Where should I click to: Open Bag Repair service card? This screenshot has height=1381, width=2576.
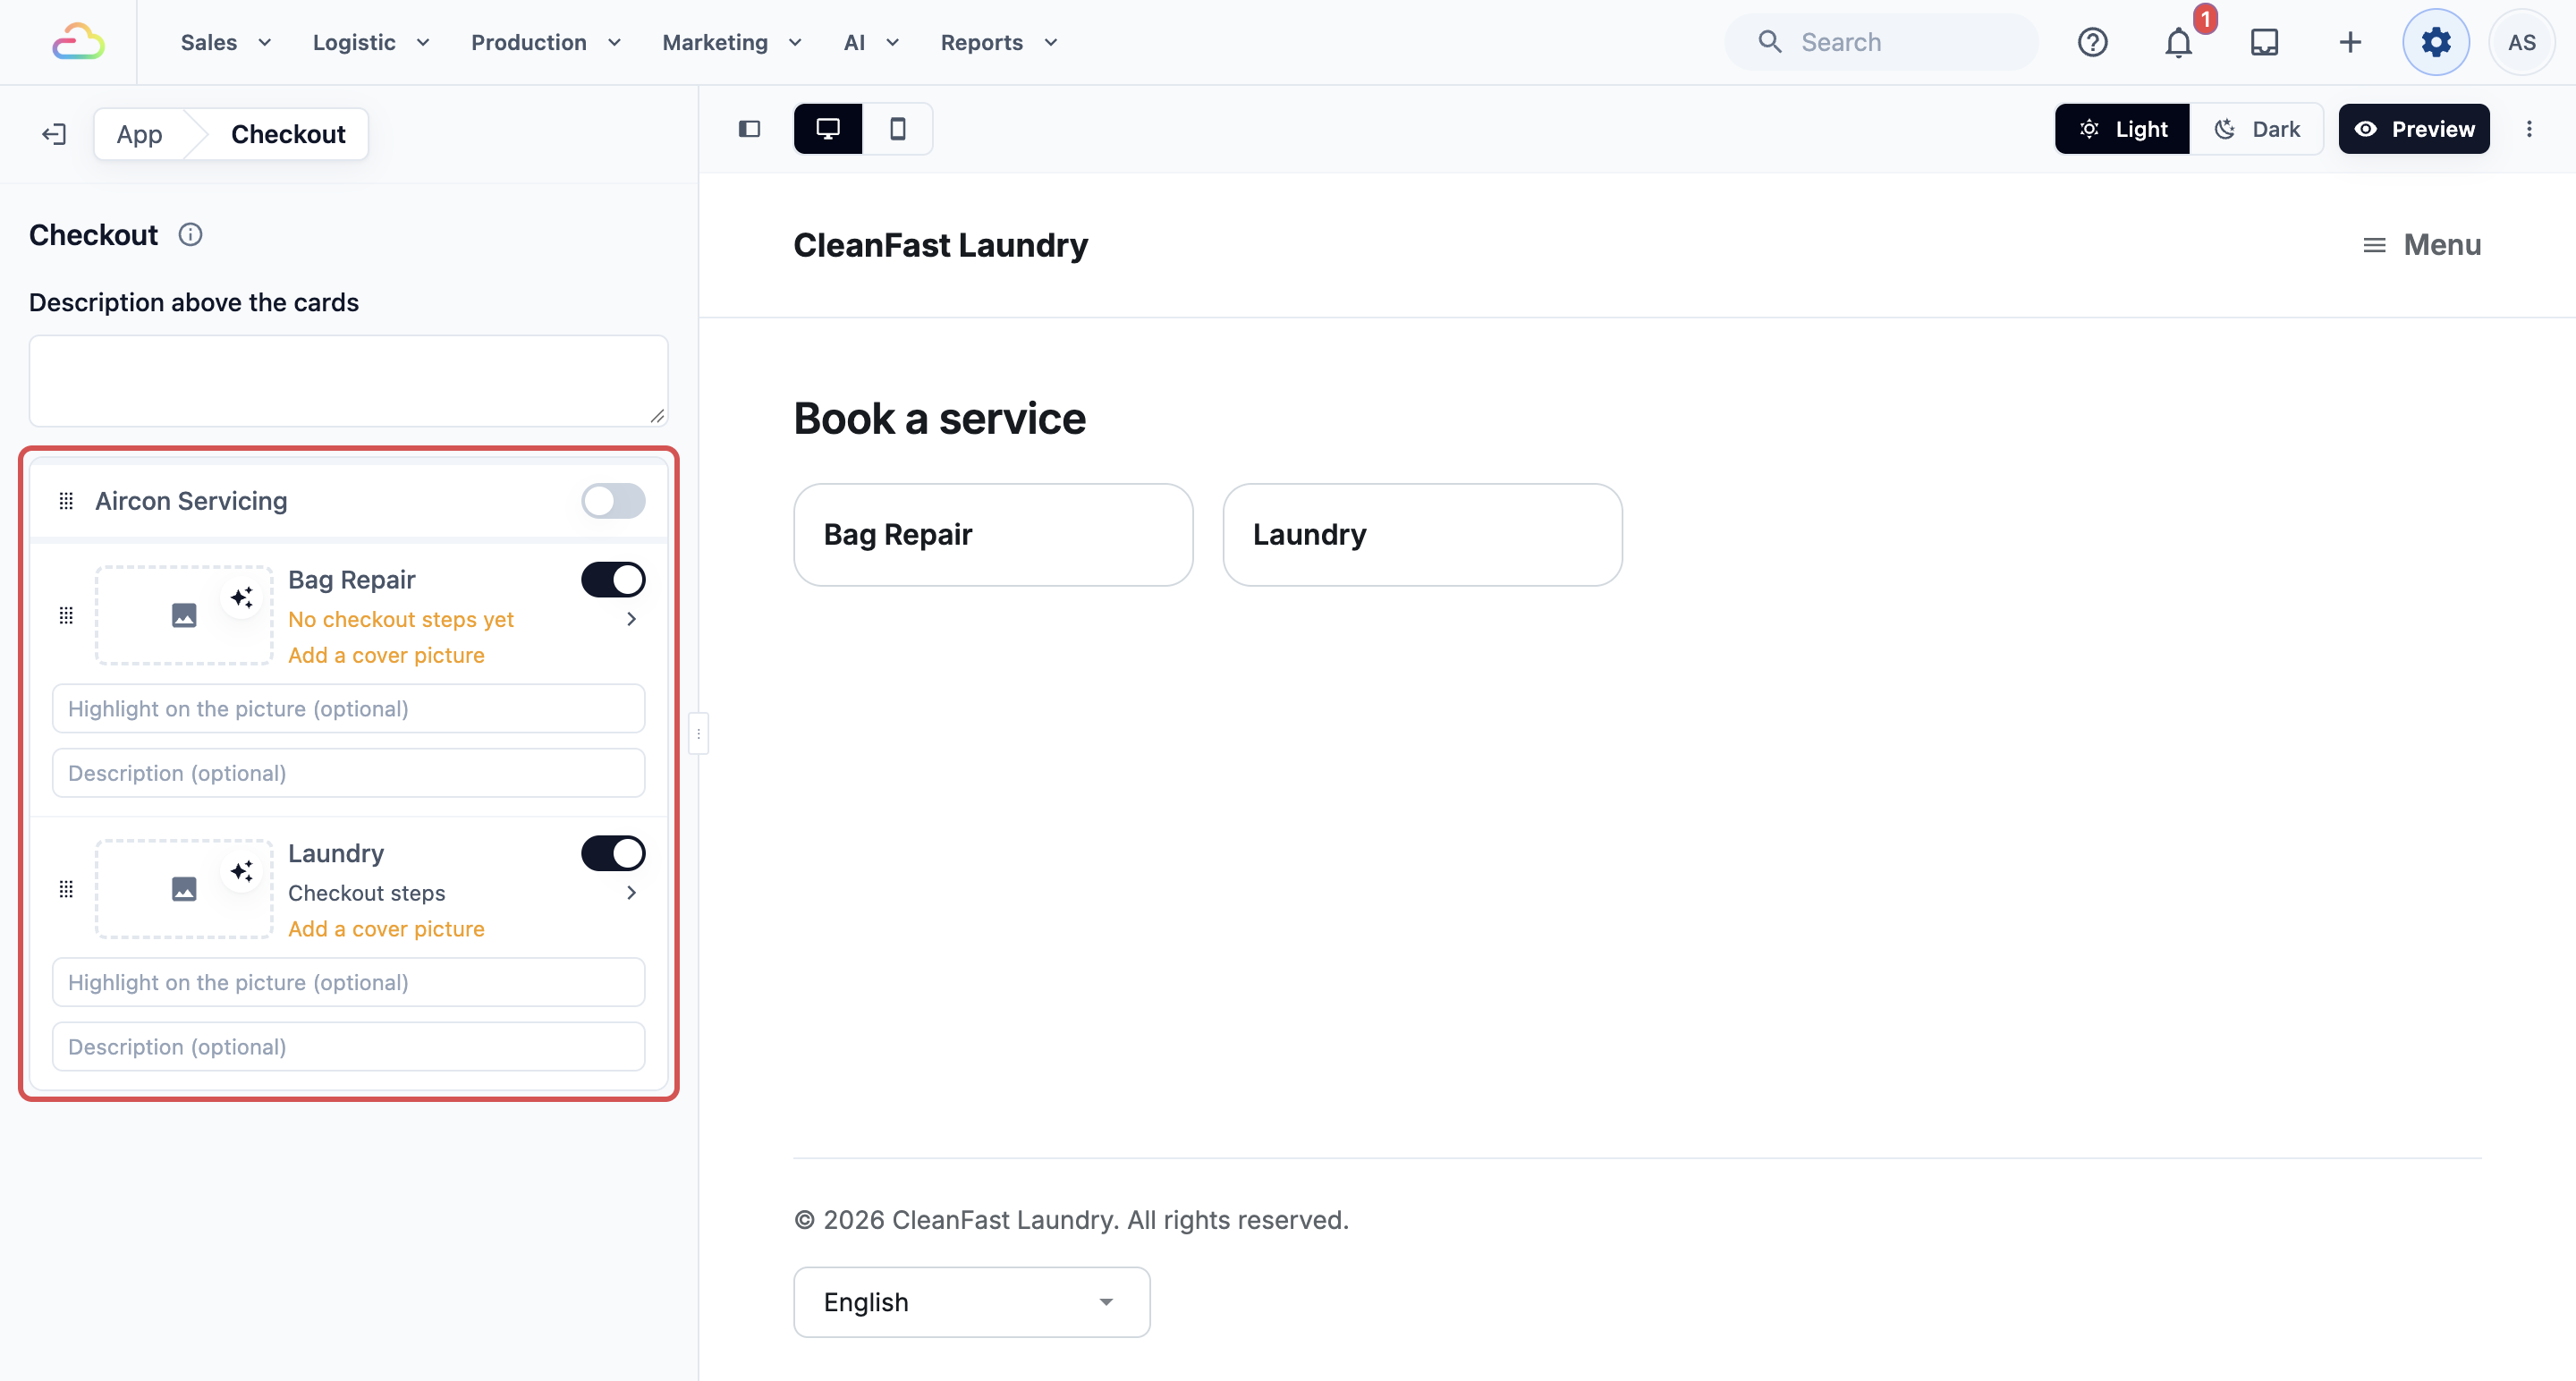[993, 535]
